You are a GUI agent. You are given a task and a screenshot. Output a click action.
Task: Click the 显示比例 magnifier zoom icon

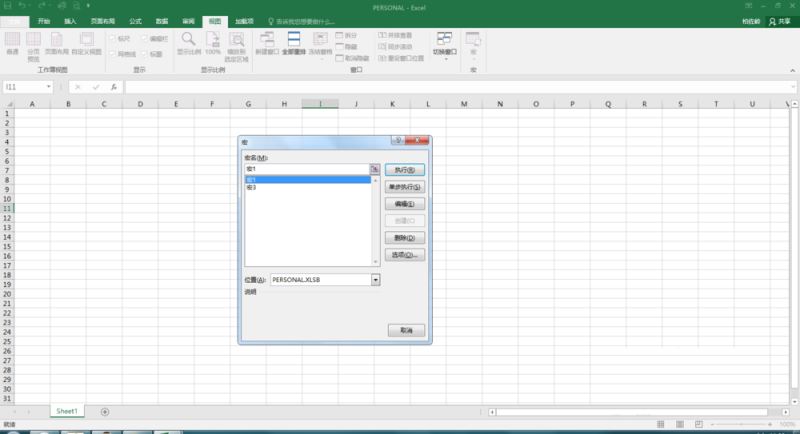[188, 43]
